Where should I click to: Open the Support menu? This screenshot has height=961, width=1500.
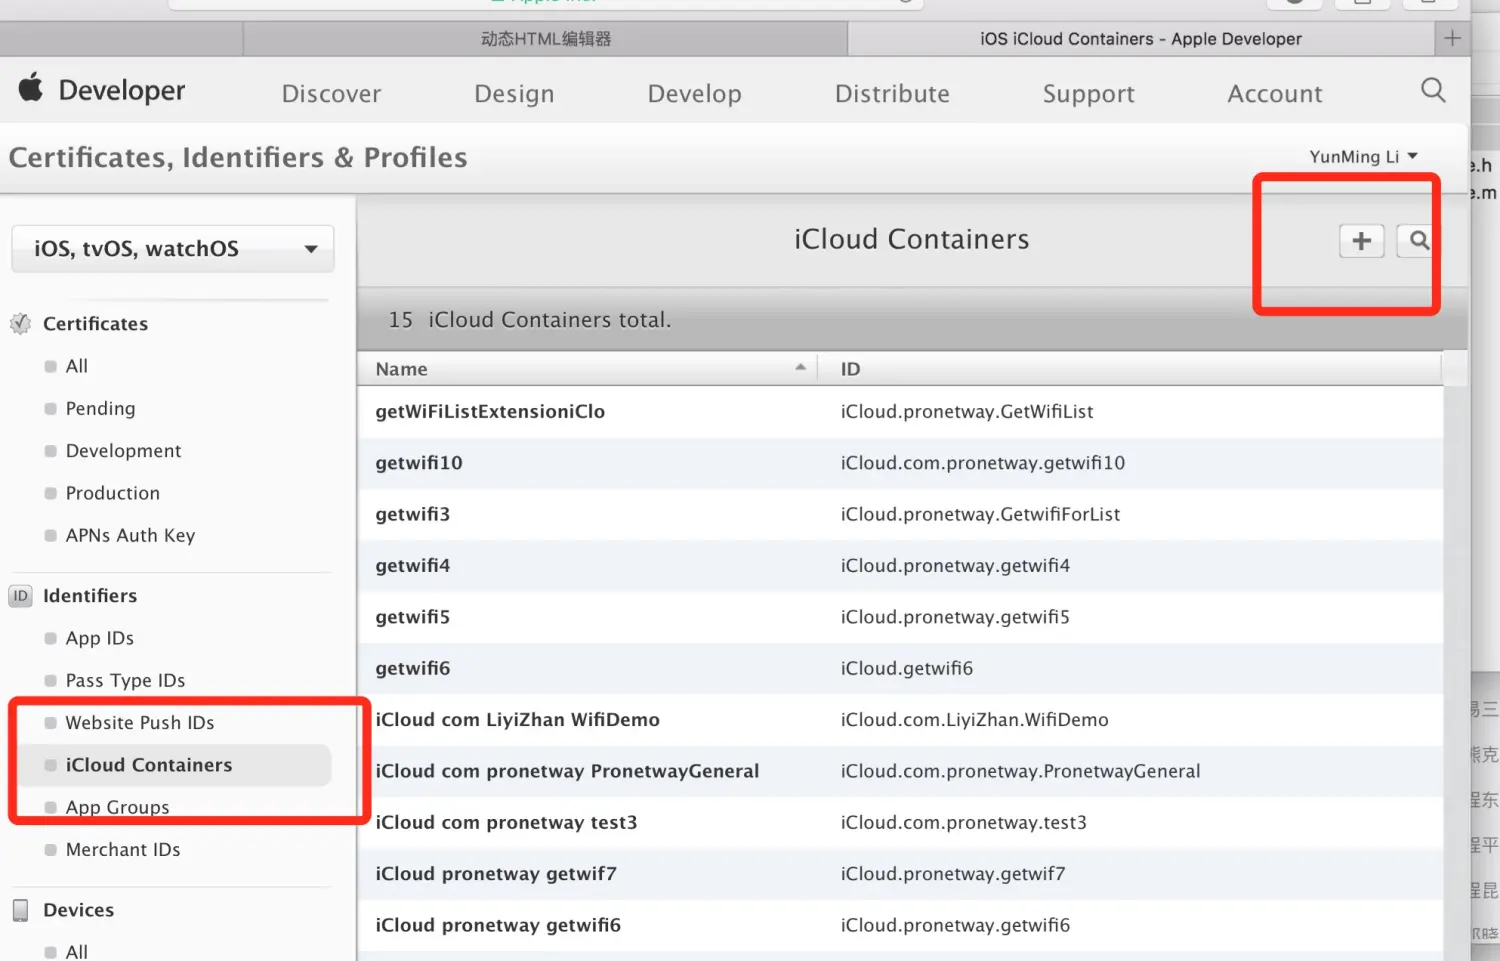click(x=1088, y=94)
